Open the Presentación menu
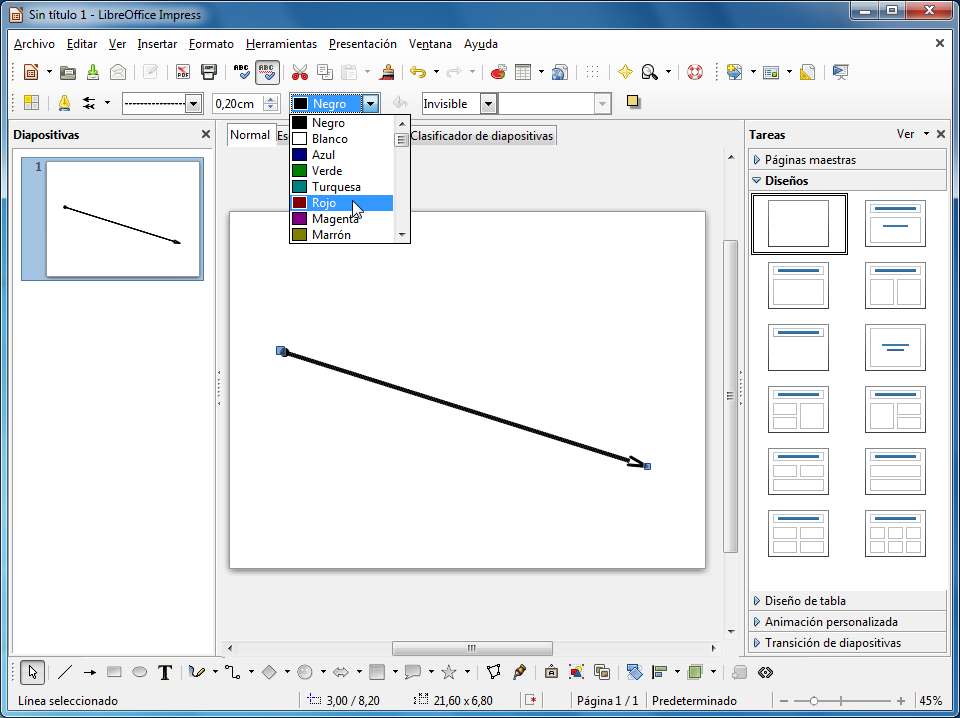 coord(362,44)
